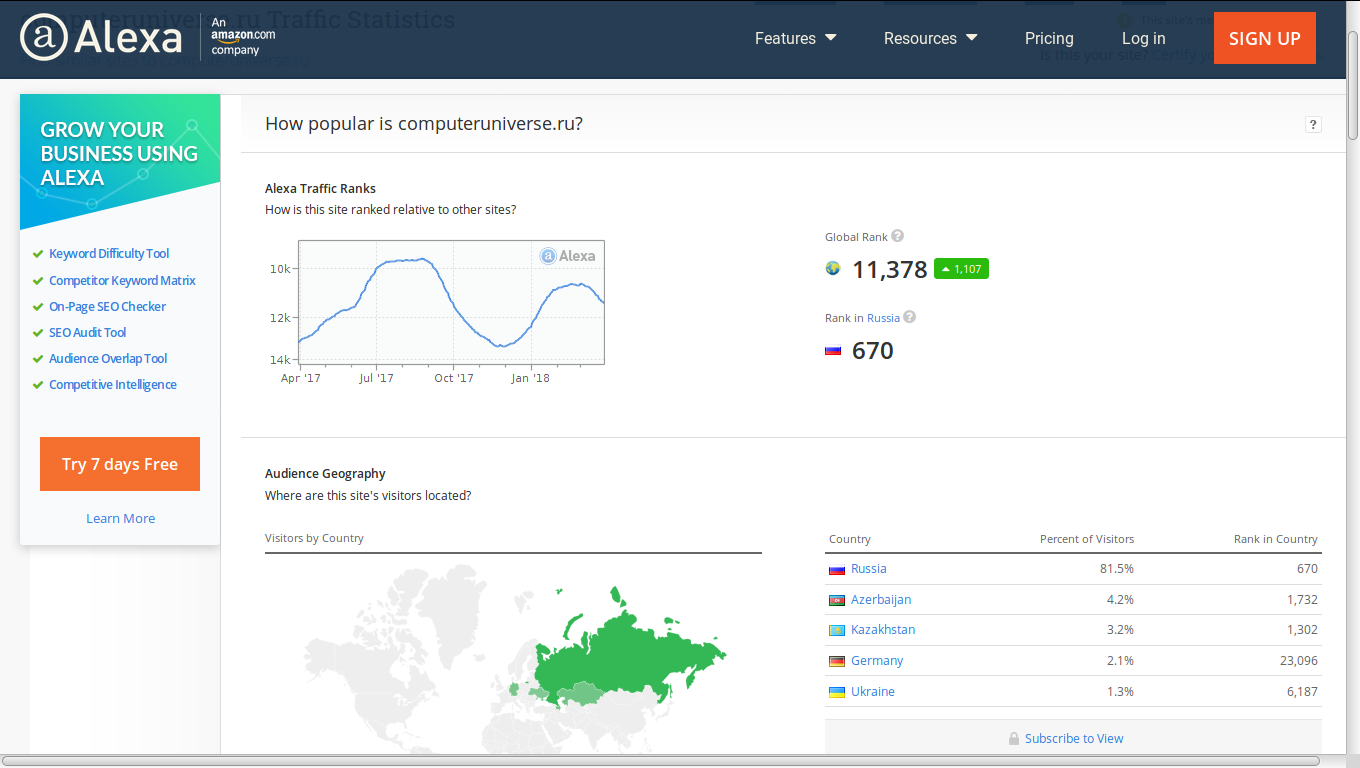The image size is (1360, 768).
Task: Click the lock icon next to Subscribe to View
Action: click(x=1014, y=739)
